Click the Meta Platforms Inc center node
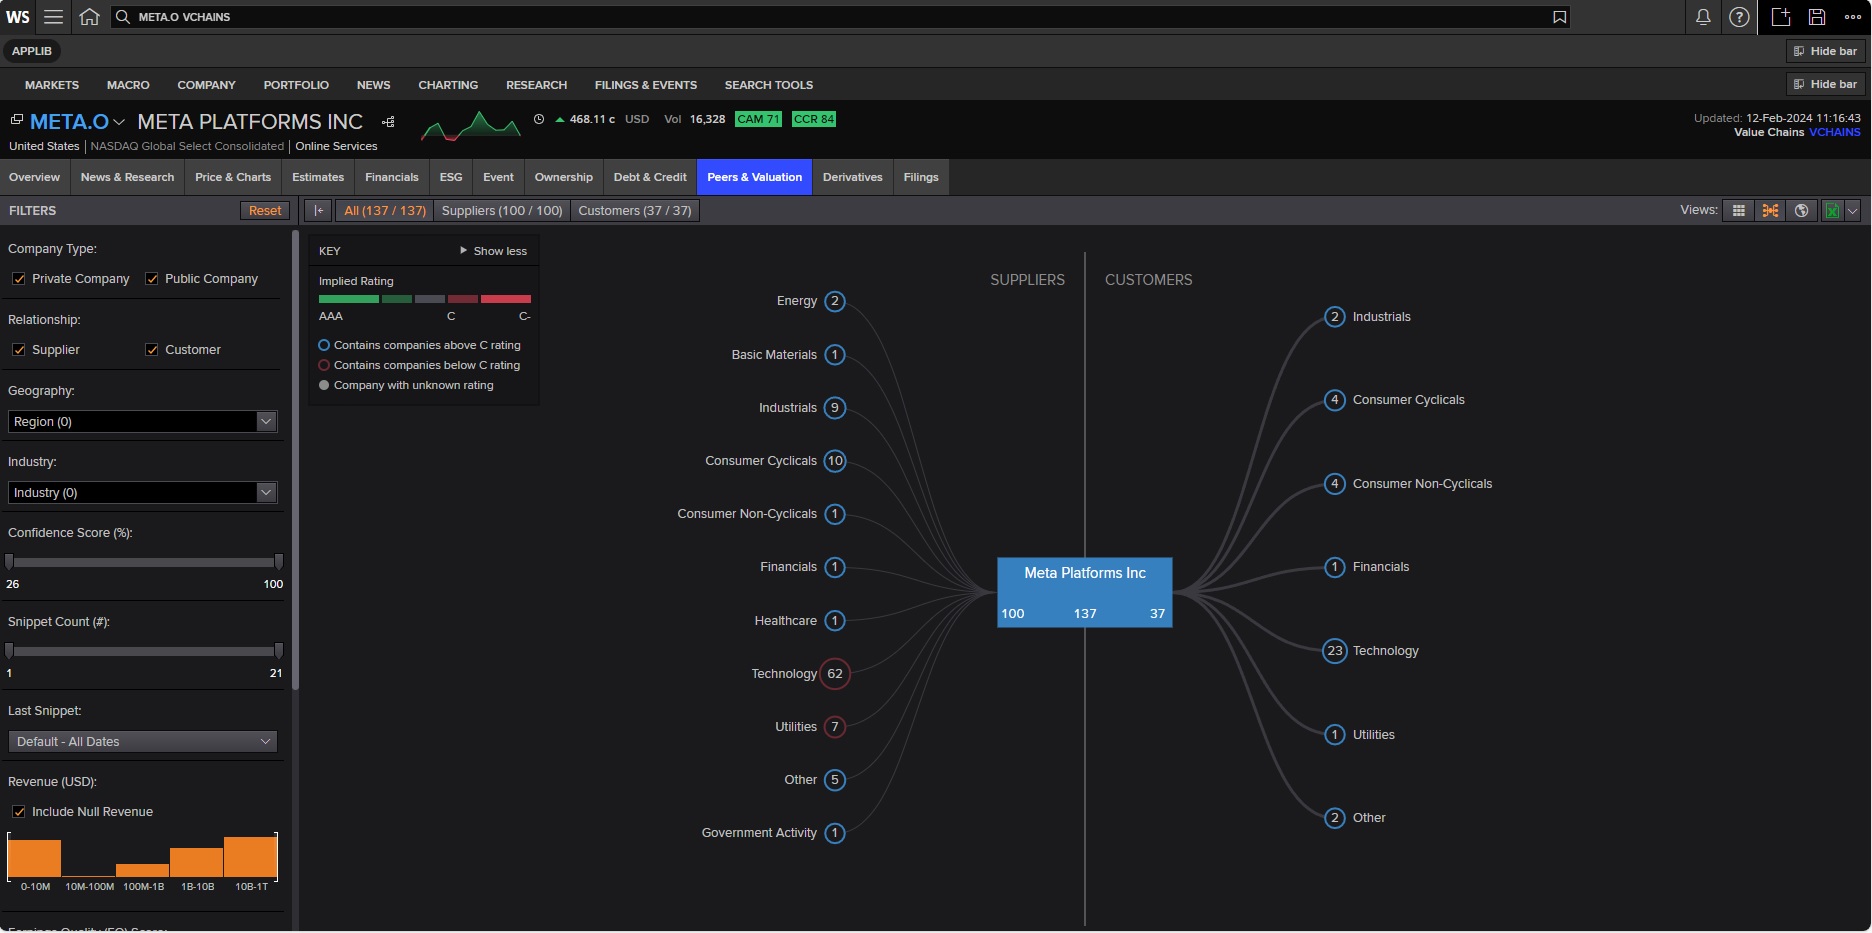 point(1084,591)
